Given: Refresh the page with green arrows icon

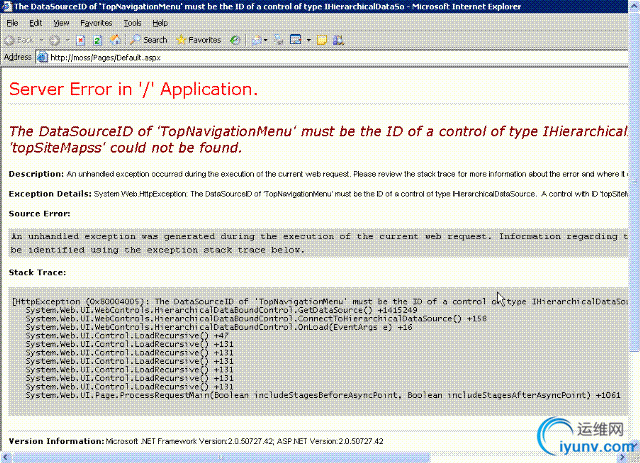Looking at the screenshot, I should click(x=97, y=40).
